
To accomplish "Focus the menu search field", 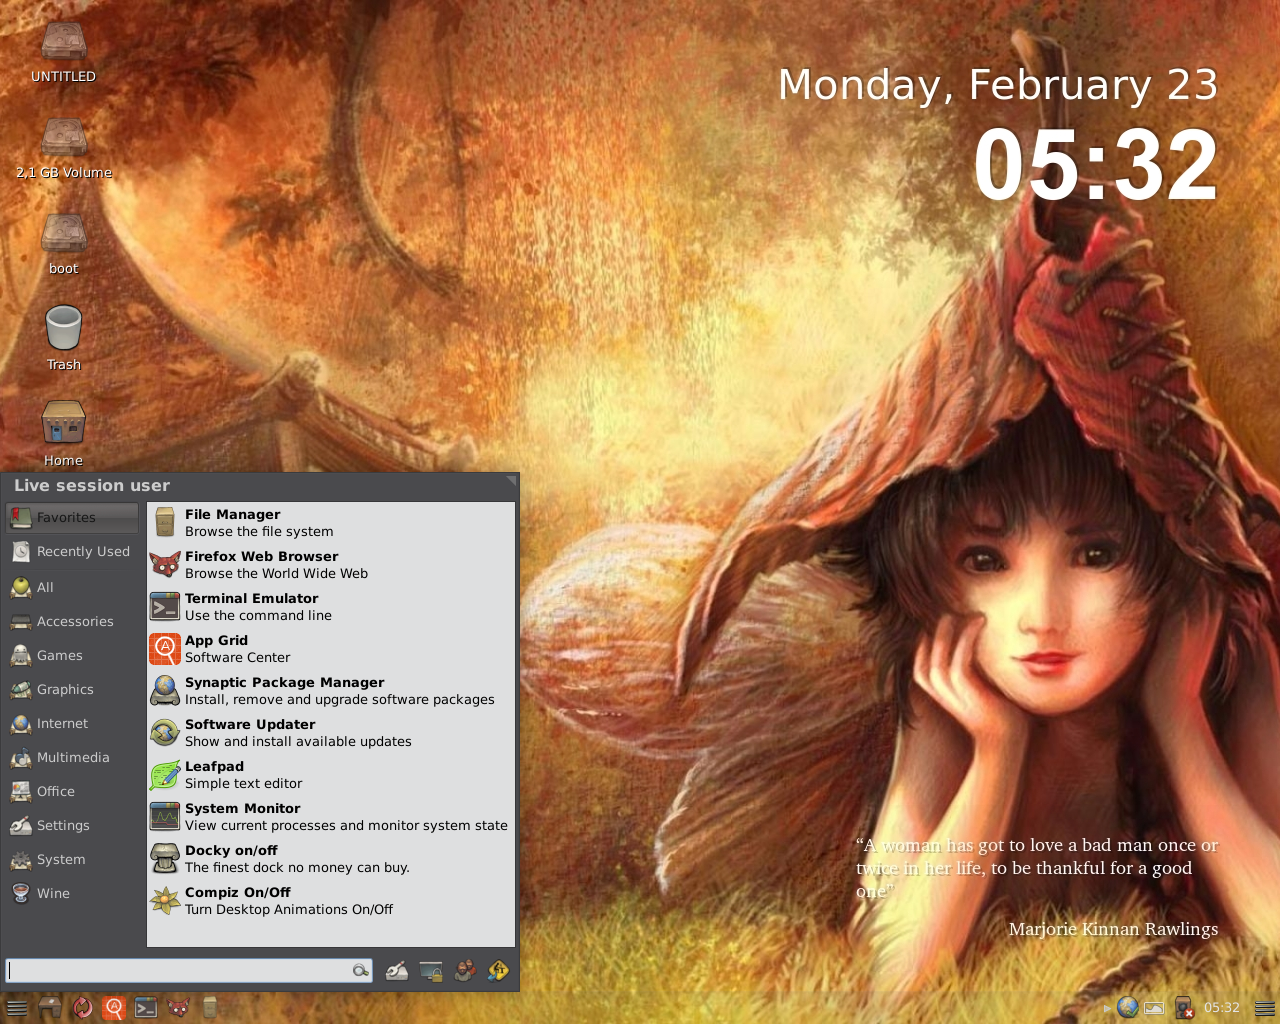I will tap(189, 970).
